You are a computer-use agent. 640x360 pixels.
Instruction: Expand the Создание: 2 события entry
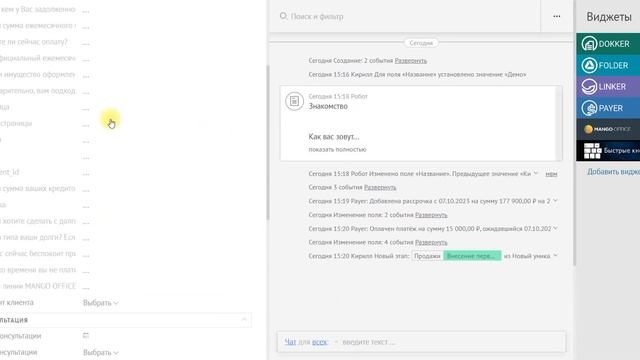[411, 60]
